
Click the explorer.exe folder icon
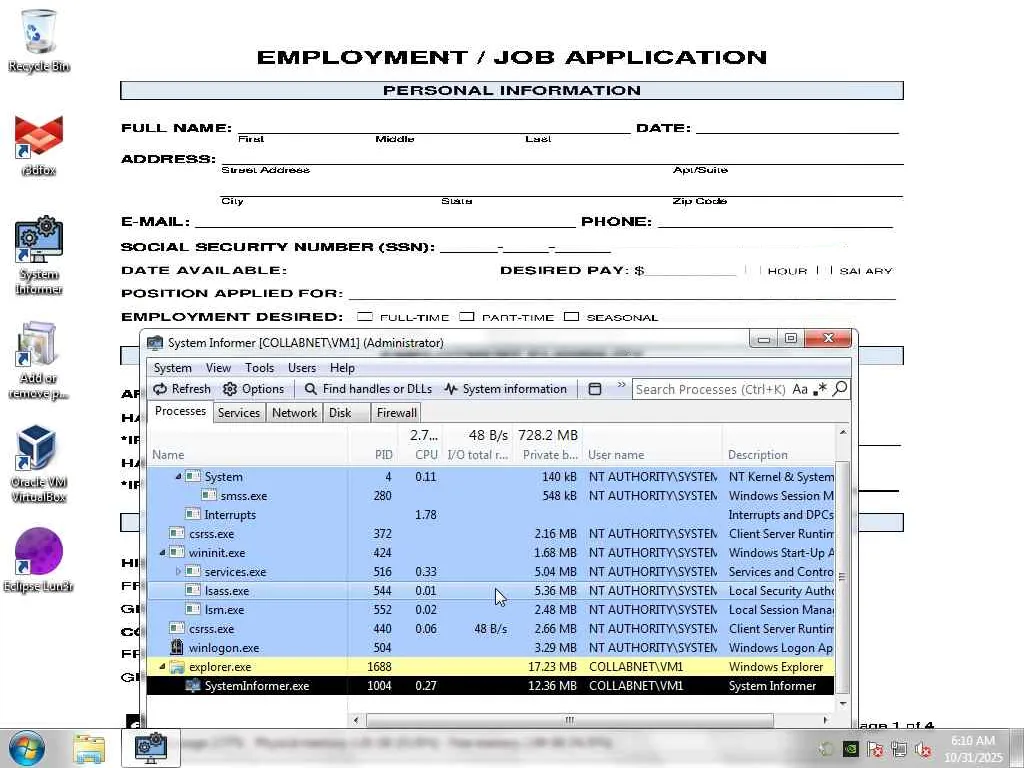point(177,667)
